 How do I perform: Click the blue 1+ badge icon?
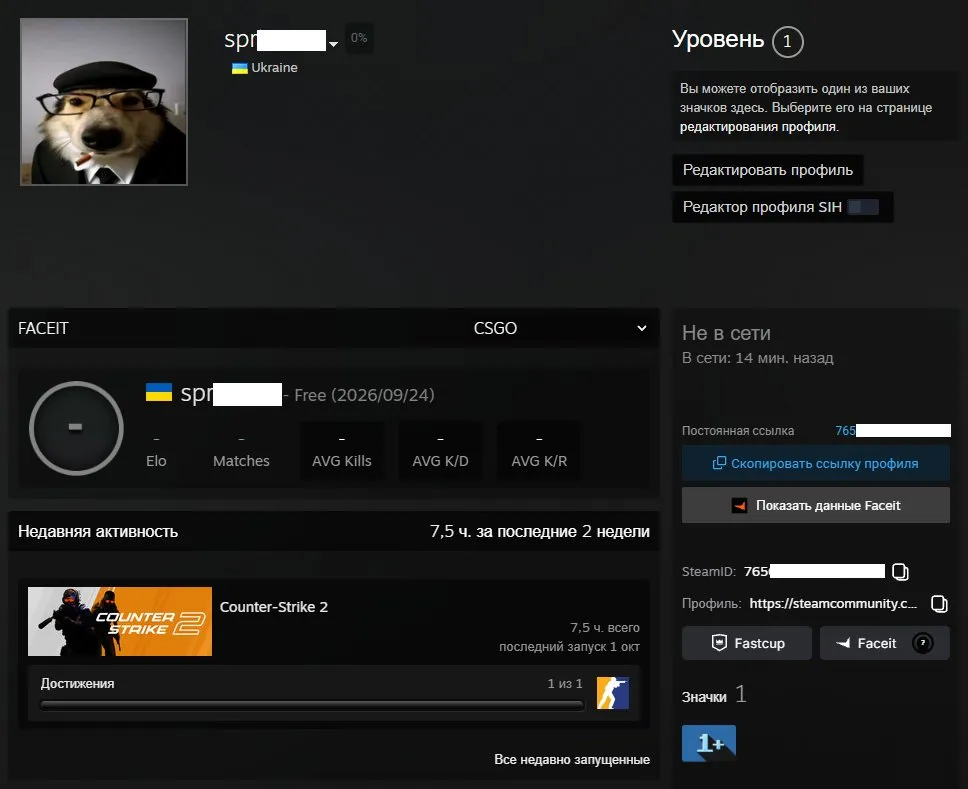pyautogui.click(x=709, y=743)
